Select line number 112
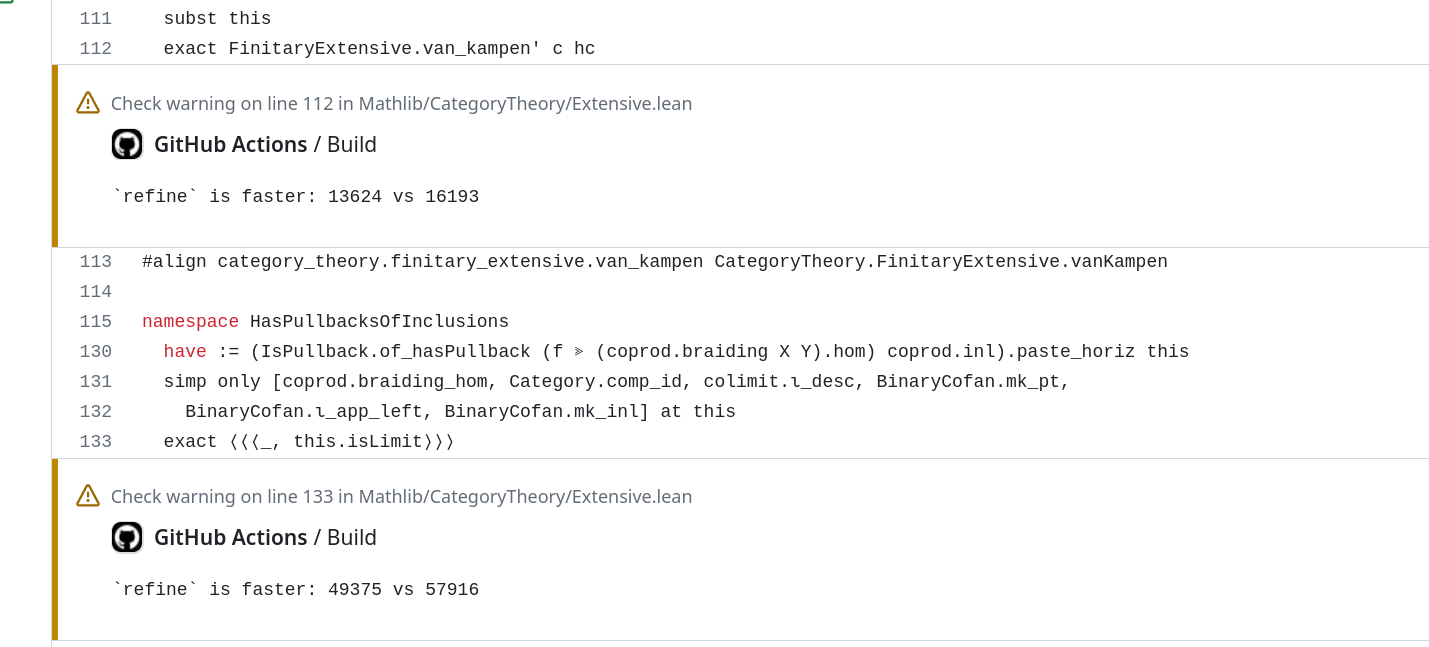1429x647 pixels. [x=95, y=49]
